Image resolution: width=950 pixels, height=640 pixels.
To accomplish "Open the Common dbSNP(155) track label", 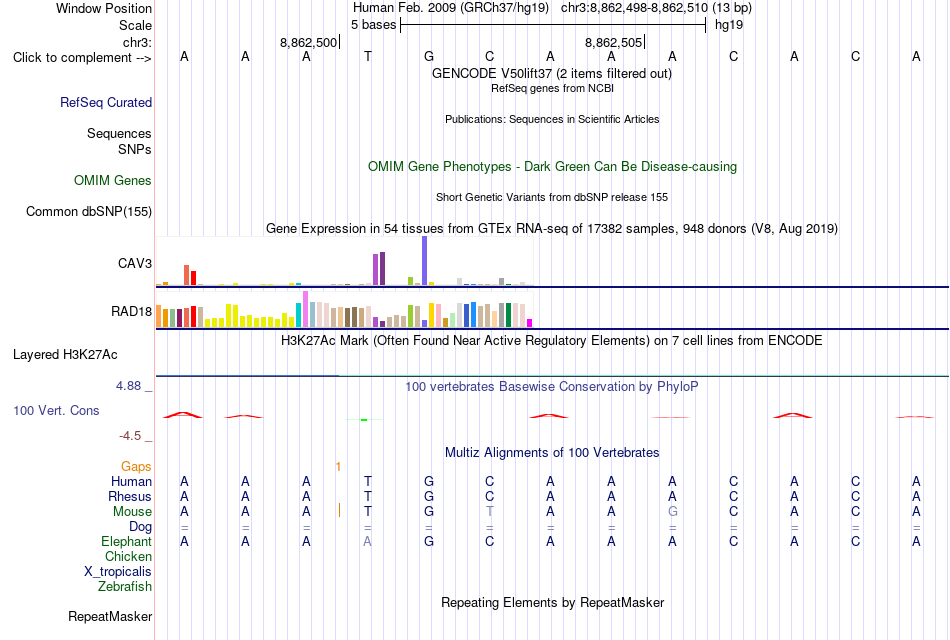I will coord(88,212).
